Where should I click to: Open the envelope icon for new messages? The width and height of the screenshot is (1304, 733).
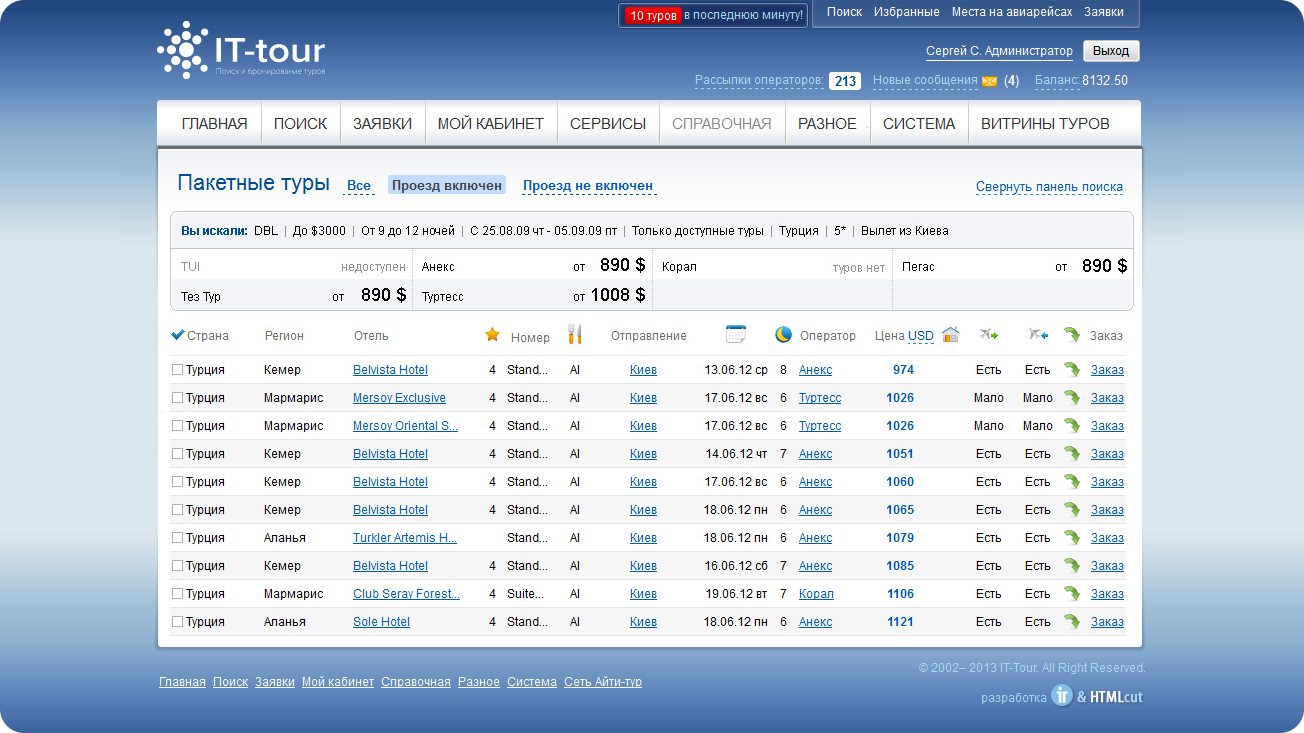pyautogui.click(x=989, y=81)
